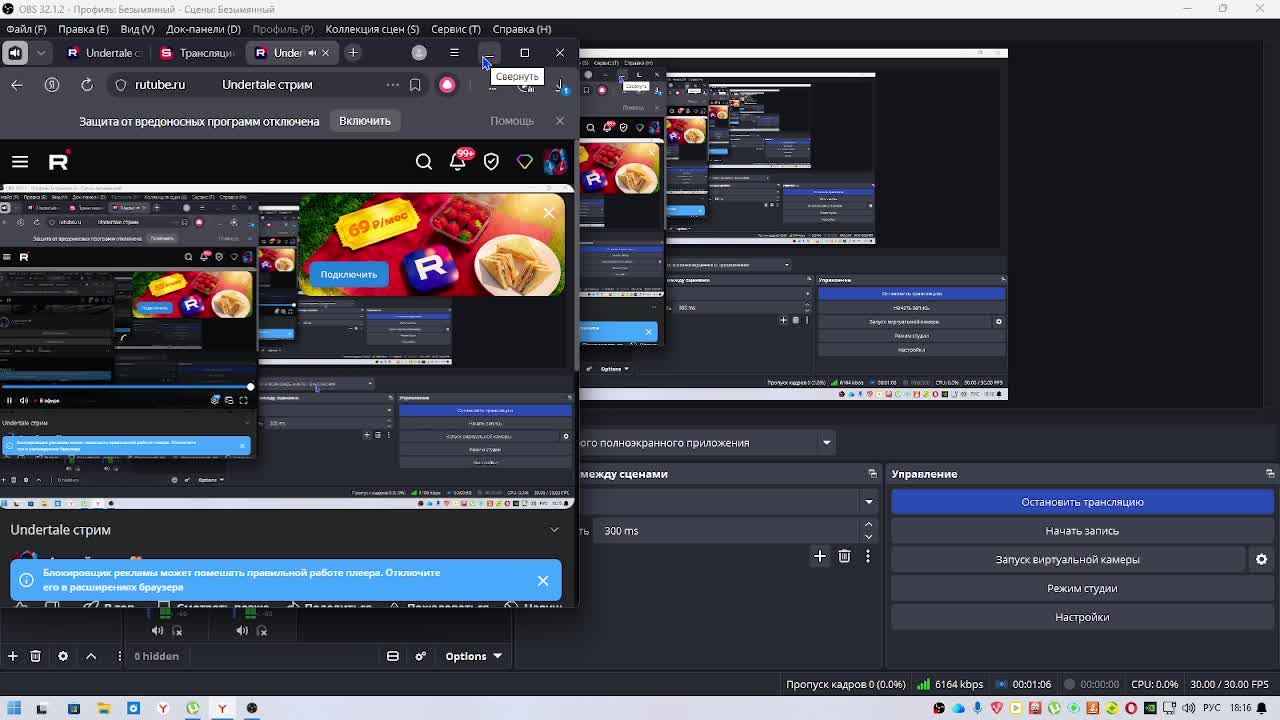Open the Alice assistant pink icon
This screenshot has width=1280, height=720.
tap(447, 85)
